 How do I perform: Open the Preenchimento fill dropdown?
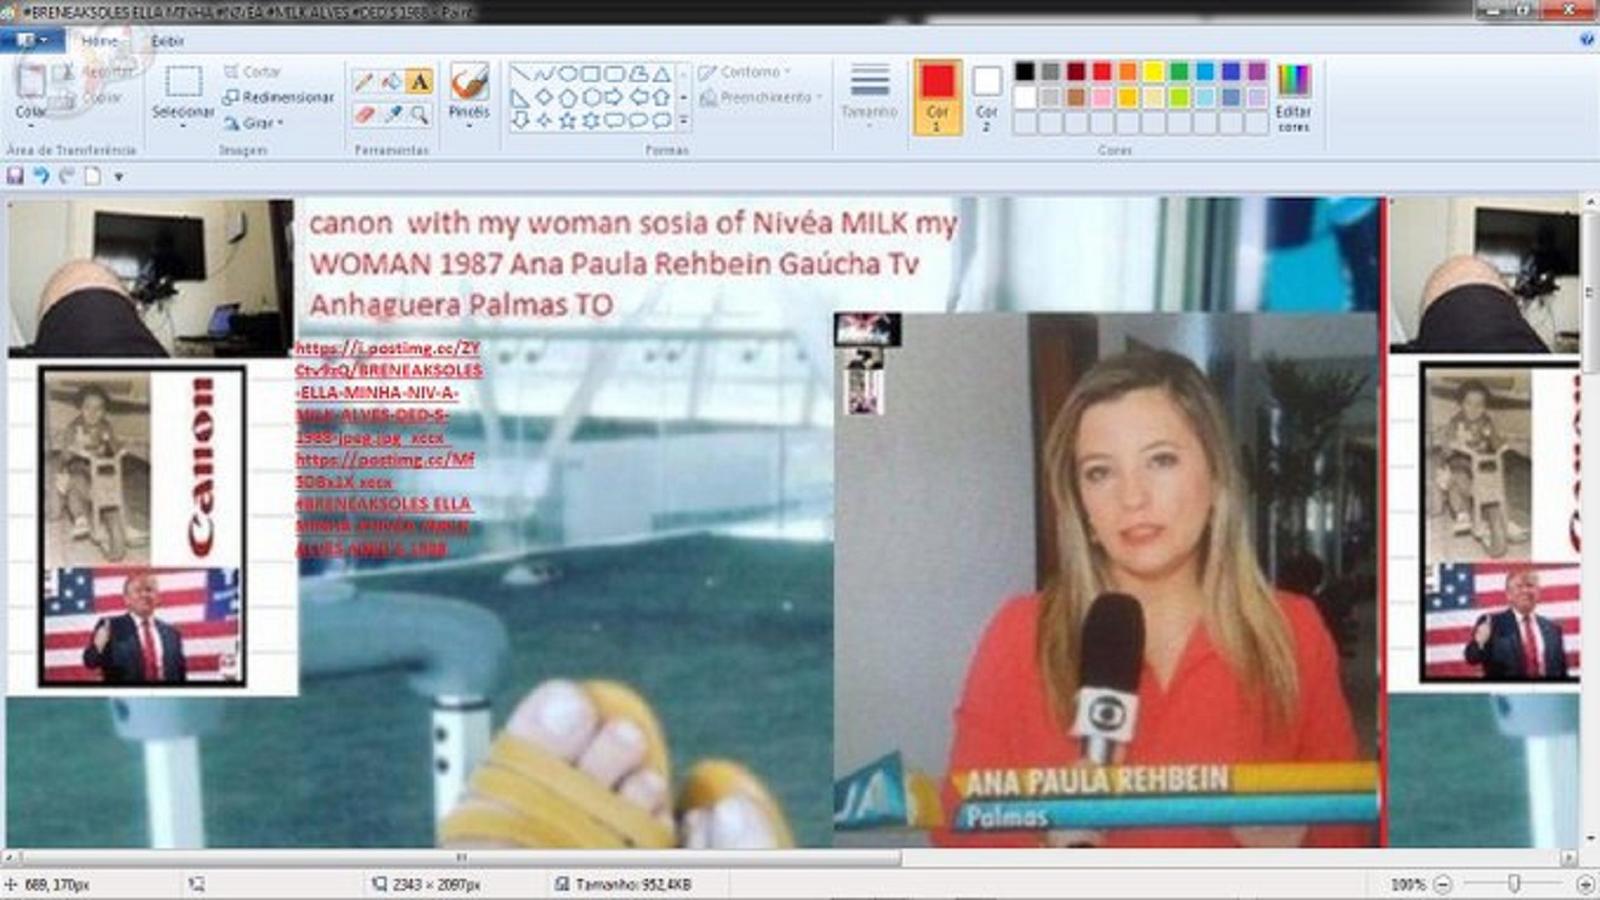pyautogui.click(x=760, y=98)
